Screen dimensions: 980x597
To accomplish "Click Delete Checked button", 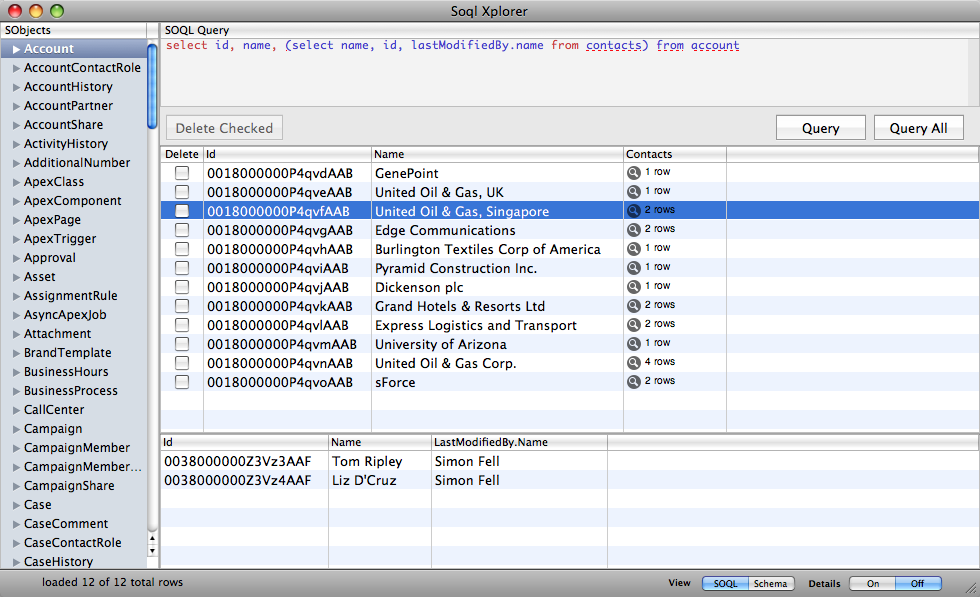I will click(x=224, y=128).
